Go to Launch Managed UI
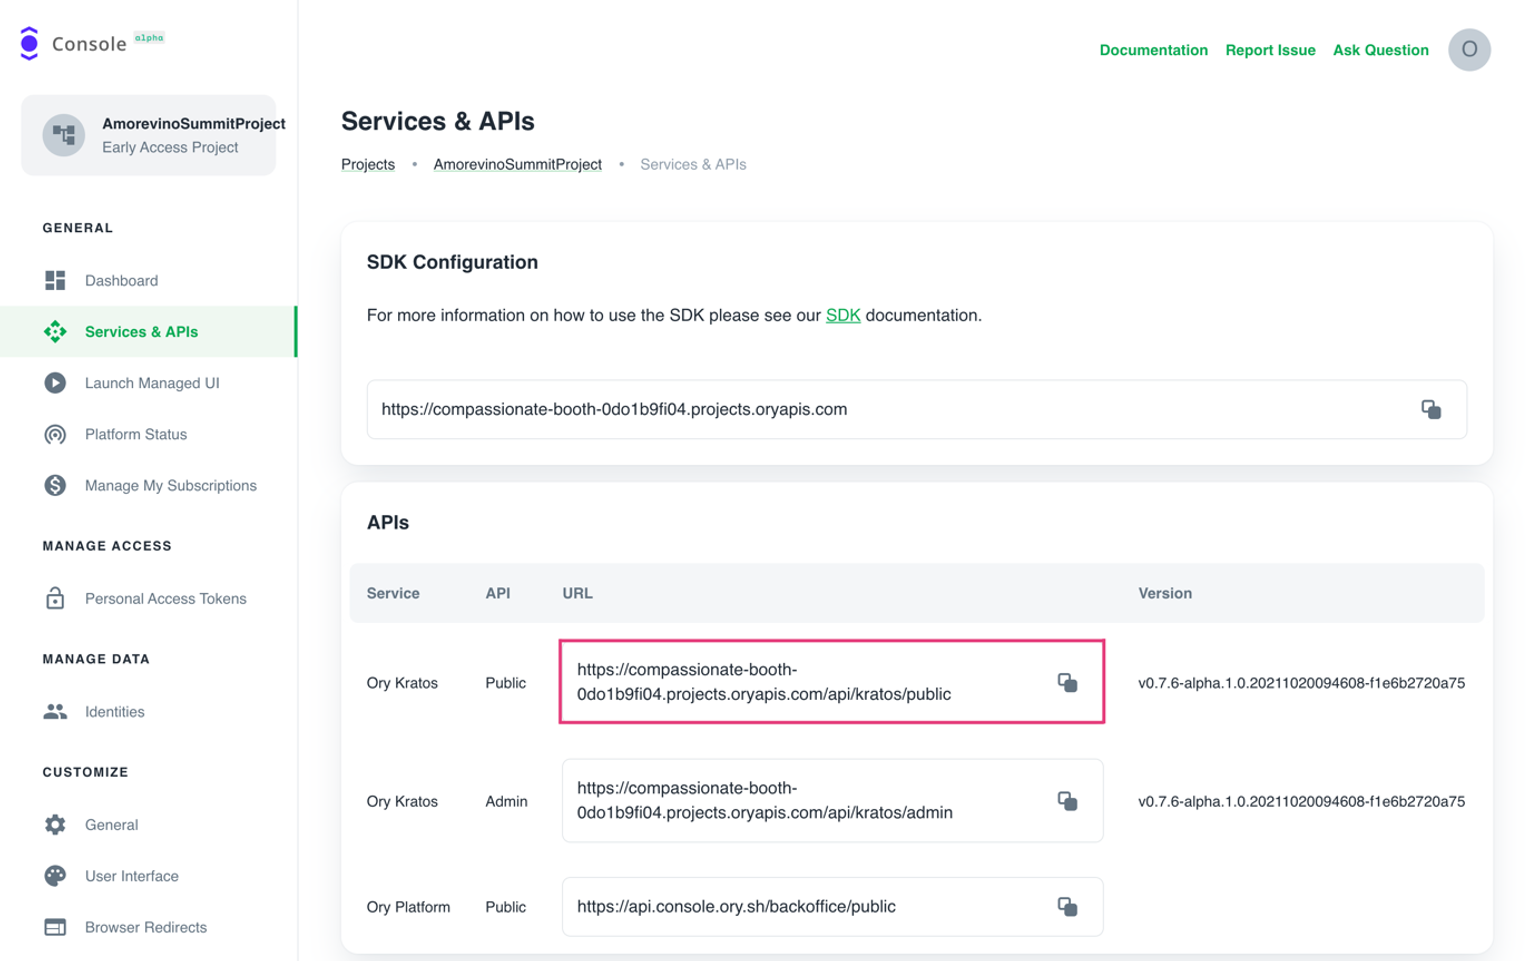 pos(149,383)
